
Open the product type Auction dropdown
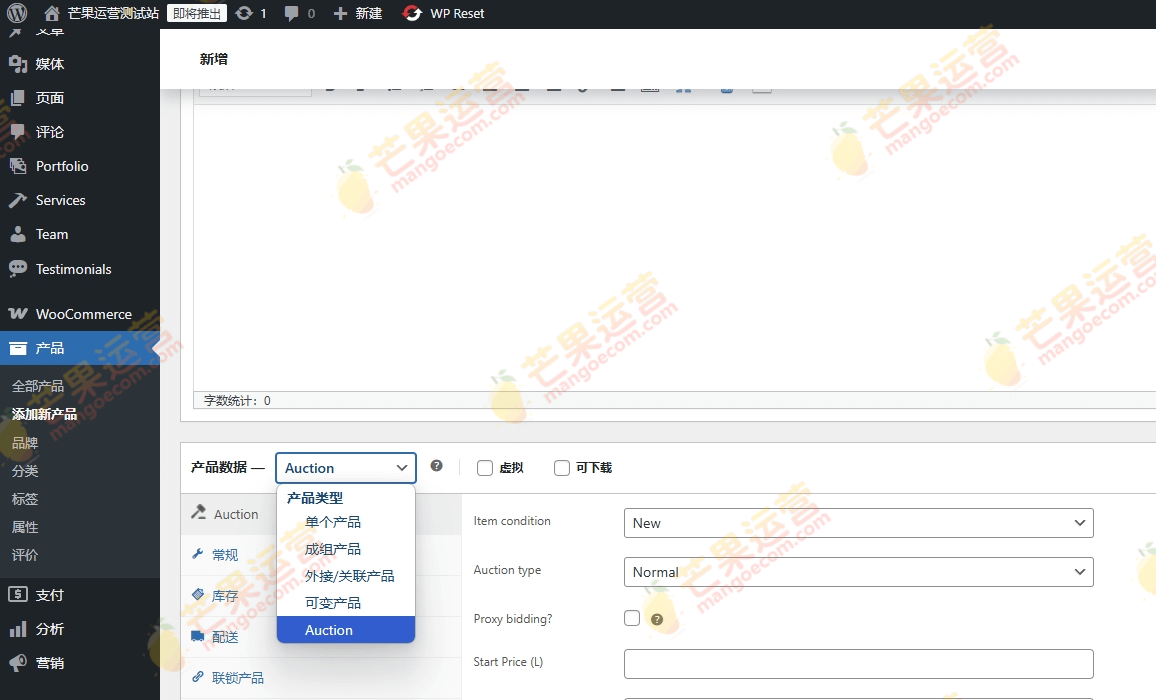click(346, 468)
